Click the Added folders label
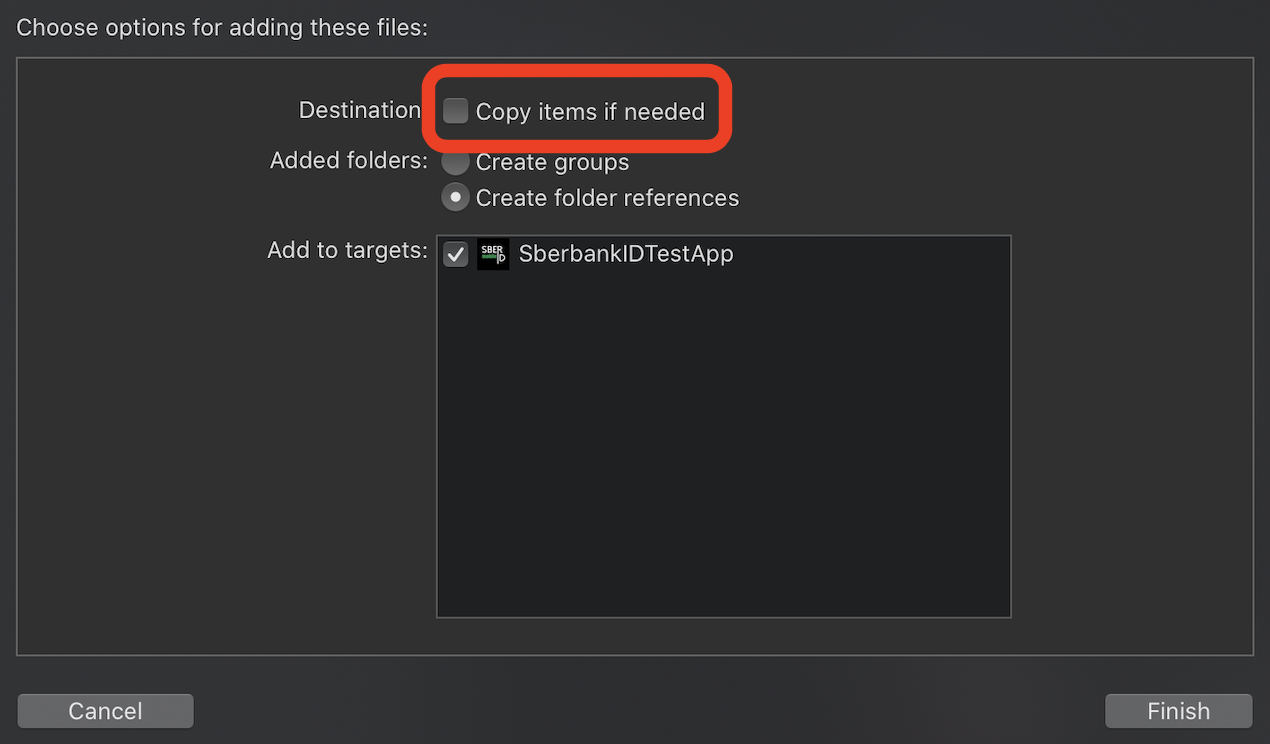This screenshot has height=744, width=1270. [349, 160]
